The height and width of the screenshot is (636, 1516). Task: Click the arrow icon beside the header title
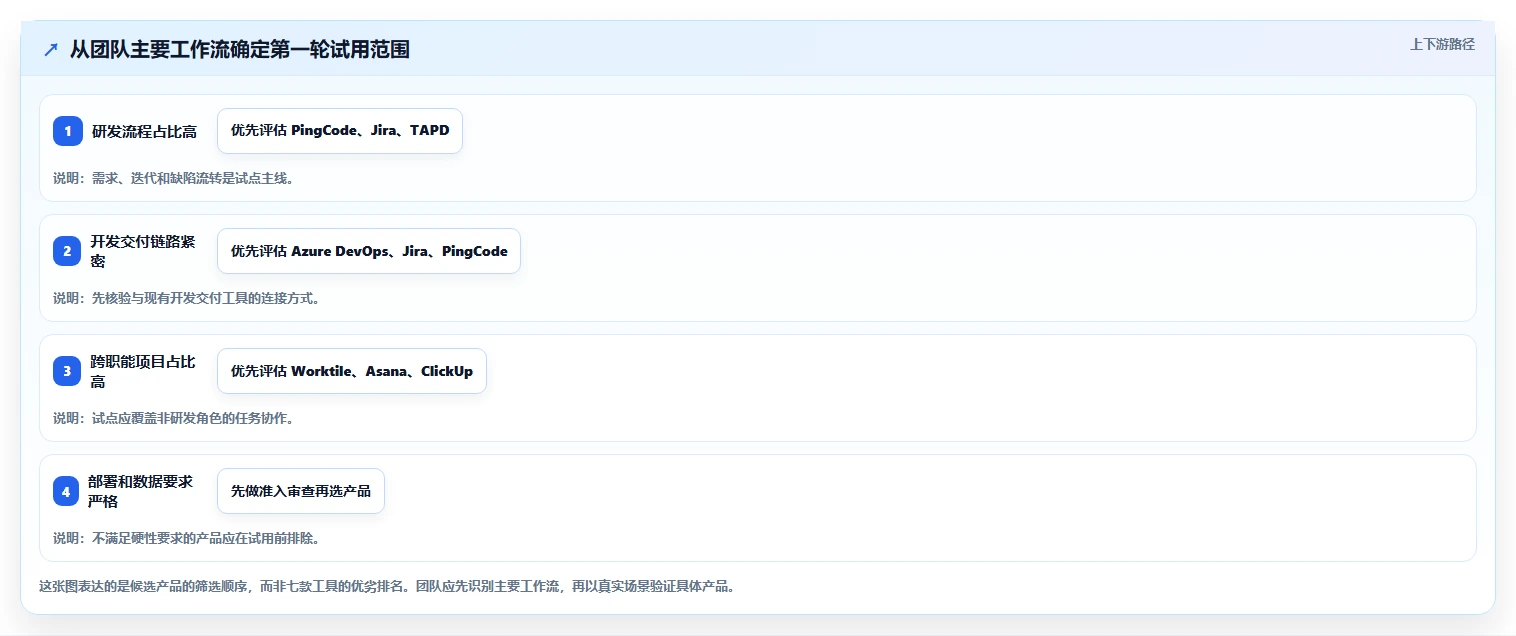[51, 50]
